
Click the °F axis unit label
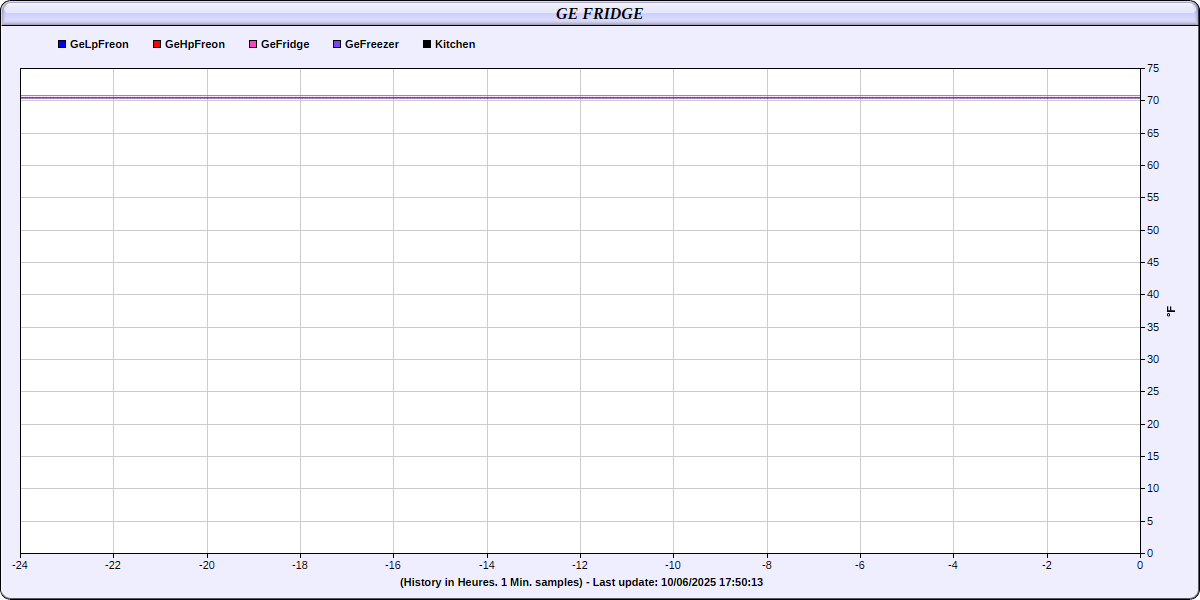(1171, 311)
